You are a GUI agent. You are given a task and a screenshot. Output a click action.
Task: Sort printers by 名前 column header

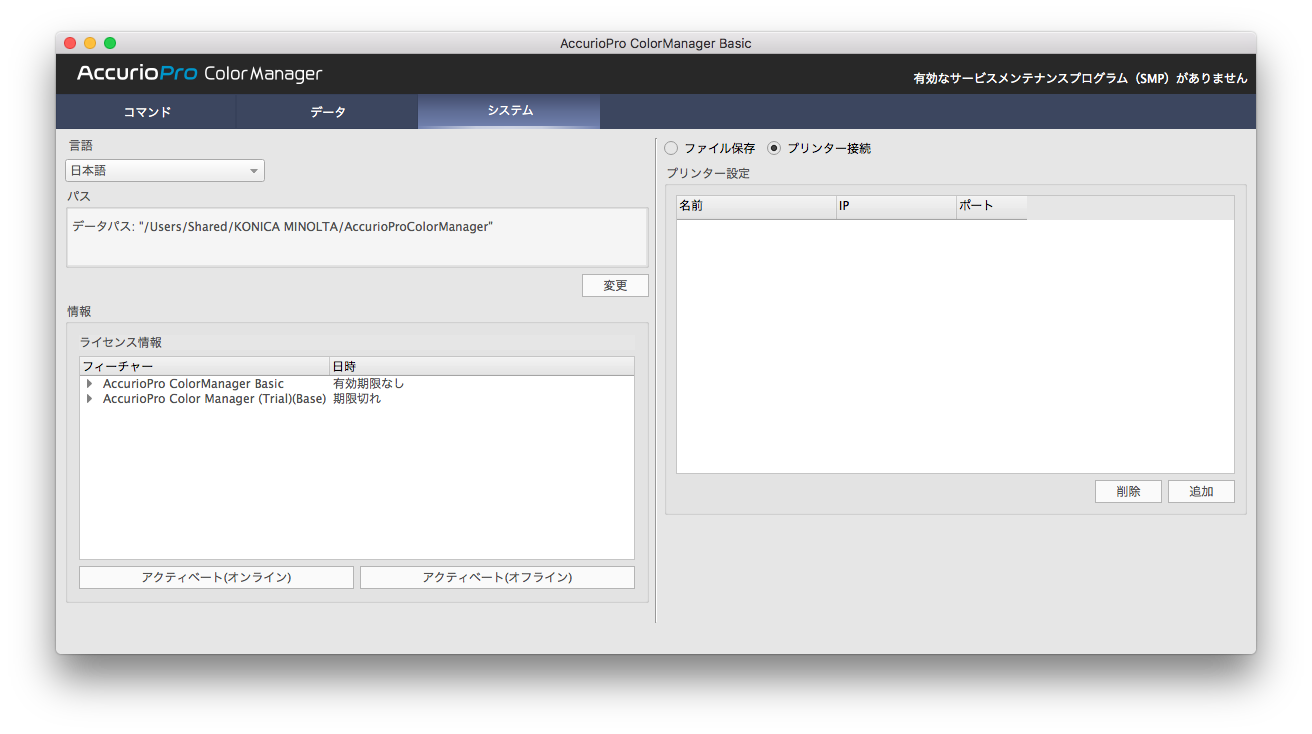(x=756, y=206)
